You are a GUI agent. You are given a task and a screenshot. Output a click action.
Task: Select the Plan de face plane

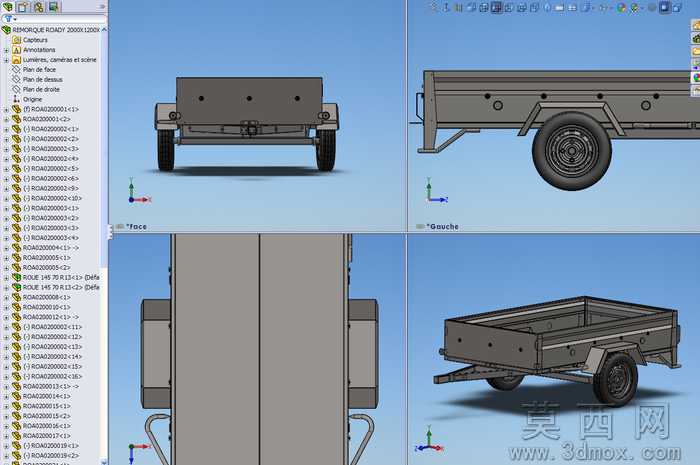coord(39,70)
